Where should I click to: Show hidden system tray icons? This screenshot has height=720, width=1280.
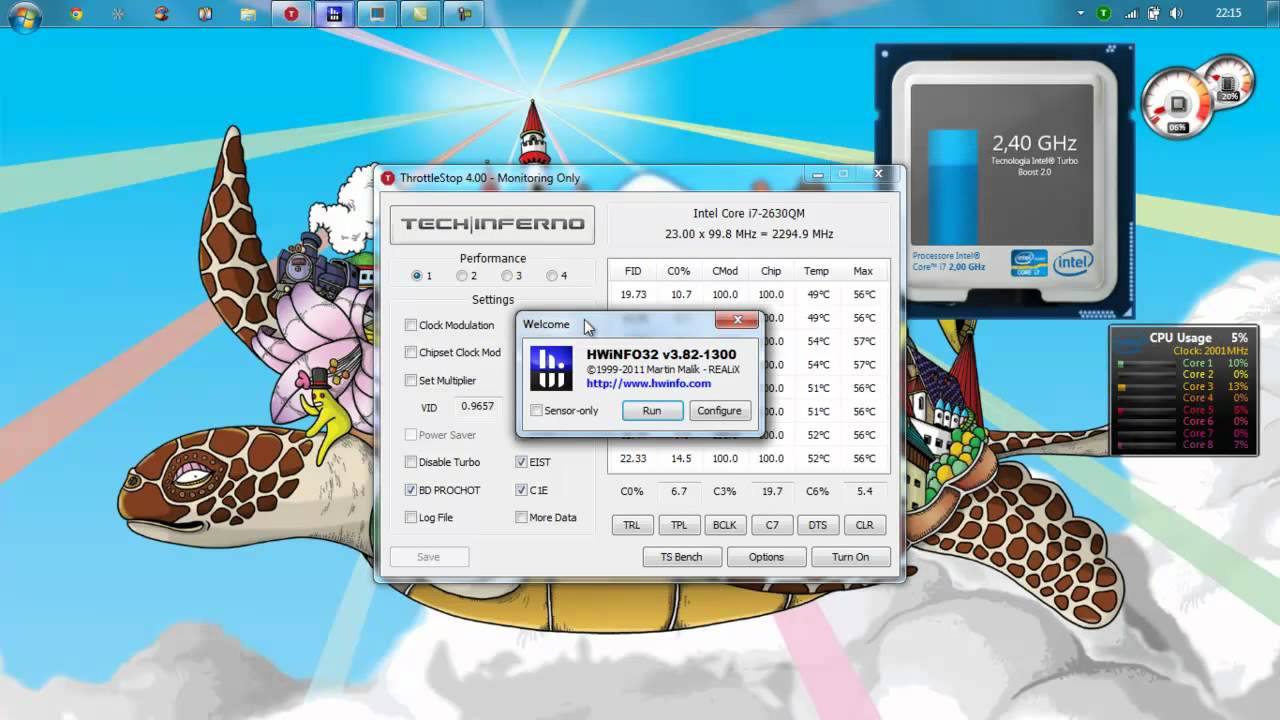[x=1081, y=14]
